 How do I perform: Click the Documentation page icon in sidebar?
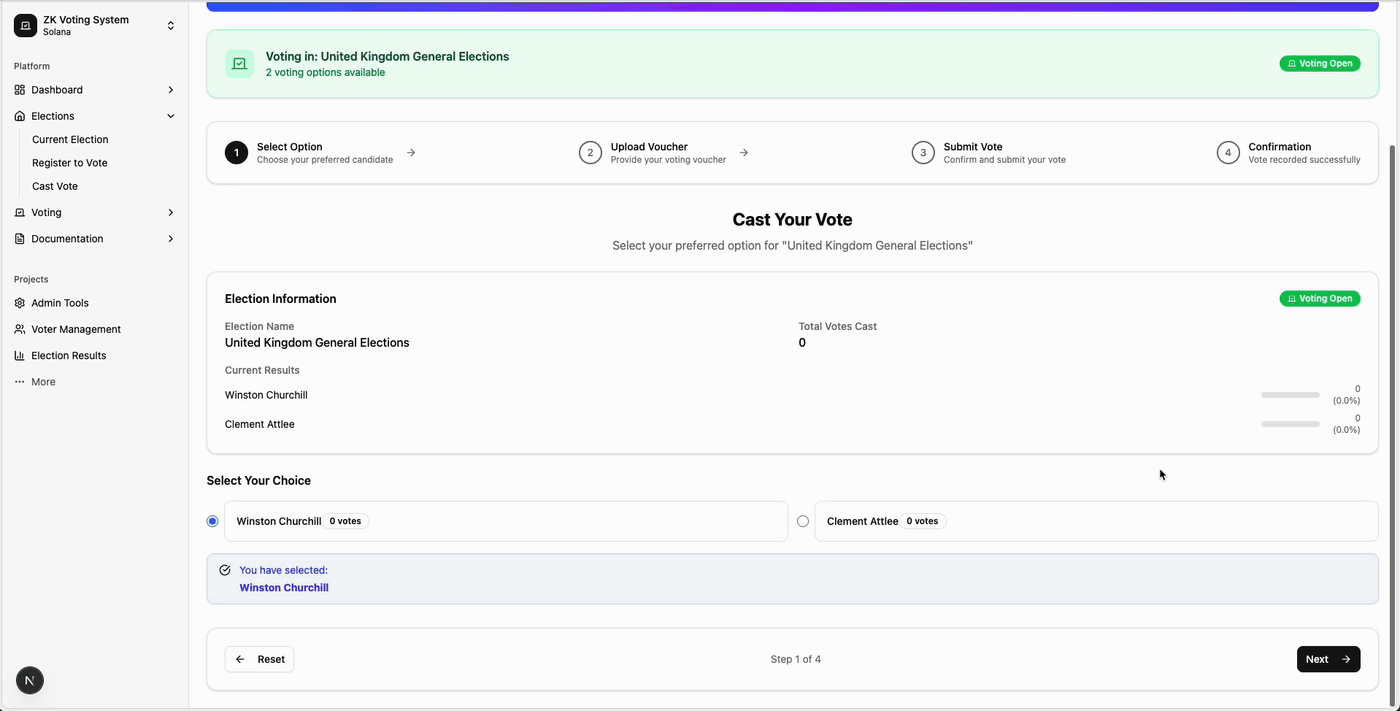tap(20, 239)
